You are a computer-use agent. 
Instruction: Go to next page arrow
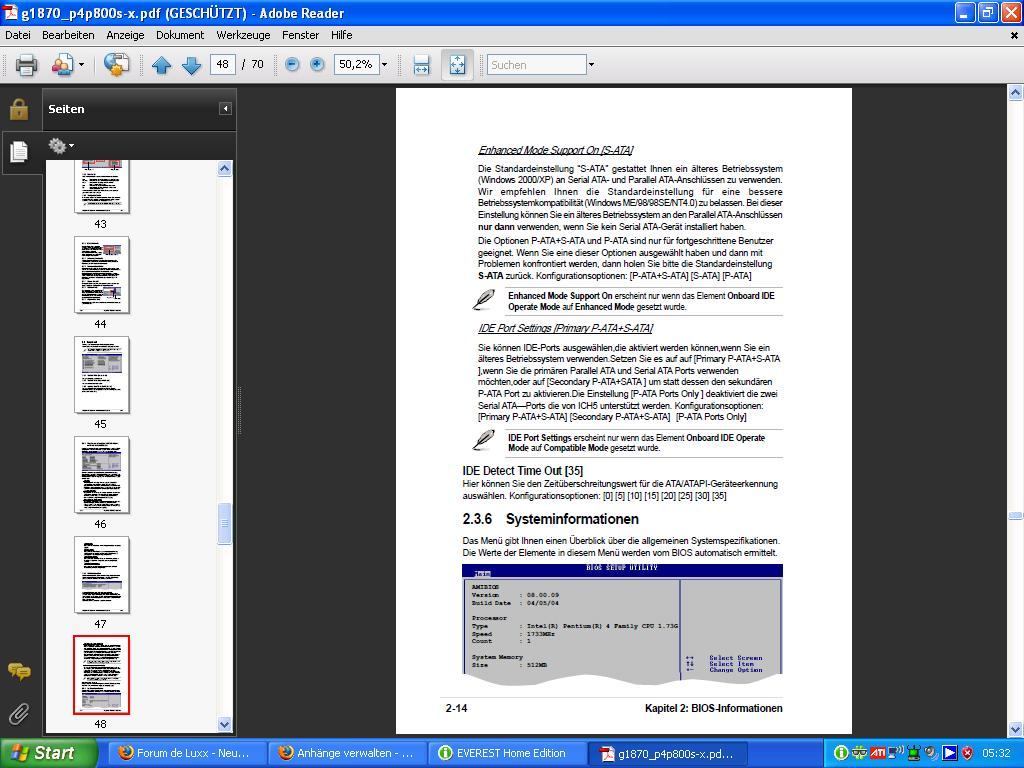[x=191, y=65]
